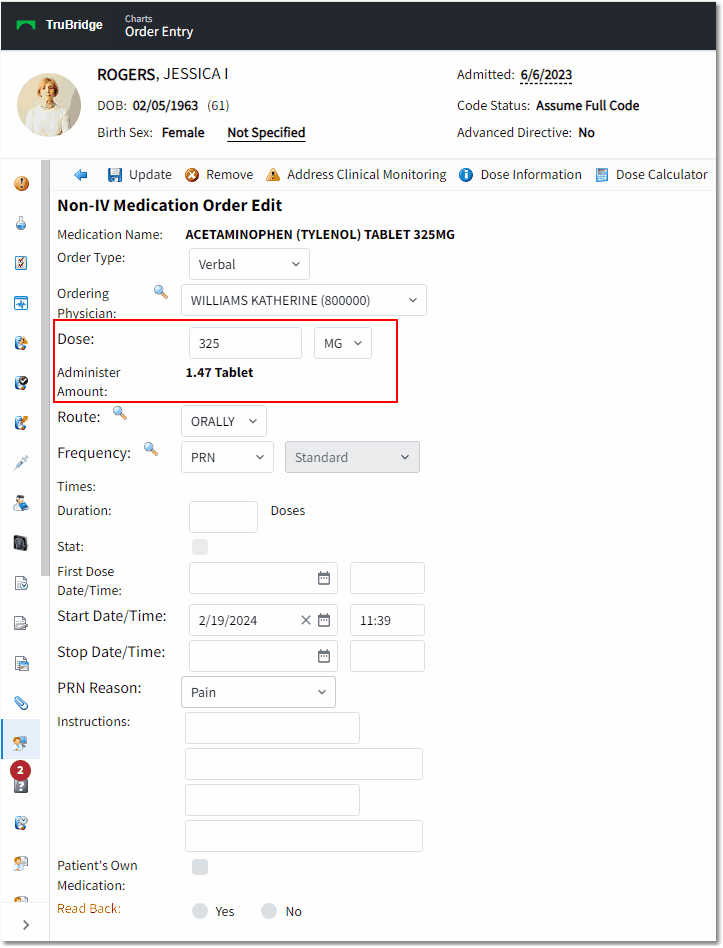Click the Dose field containing 325
Screen dimensions: 723x948
tap(245, 343)
